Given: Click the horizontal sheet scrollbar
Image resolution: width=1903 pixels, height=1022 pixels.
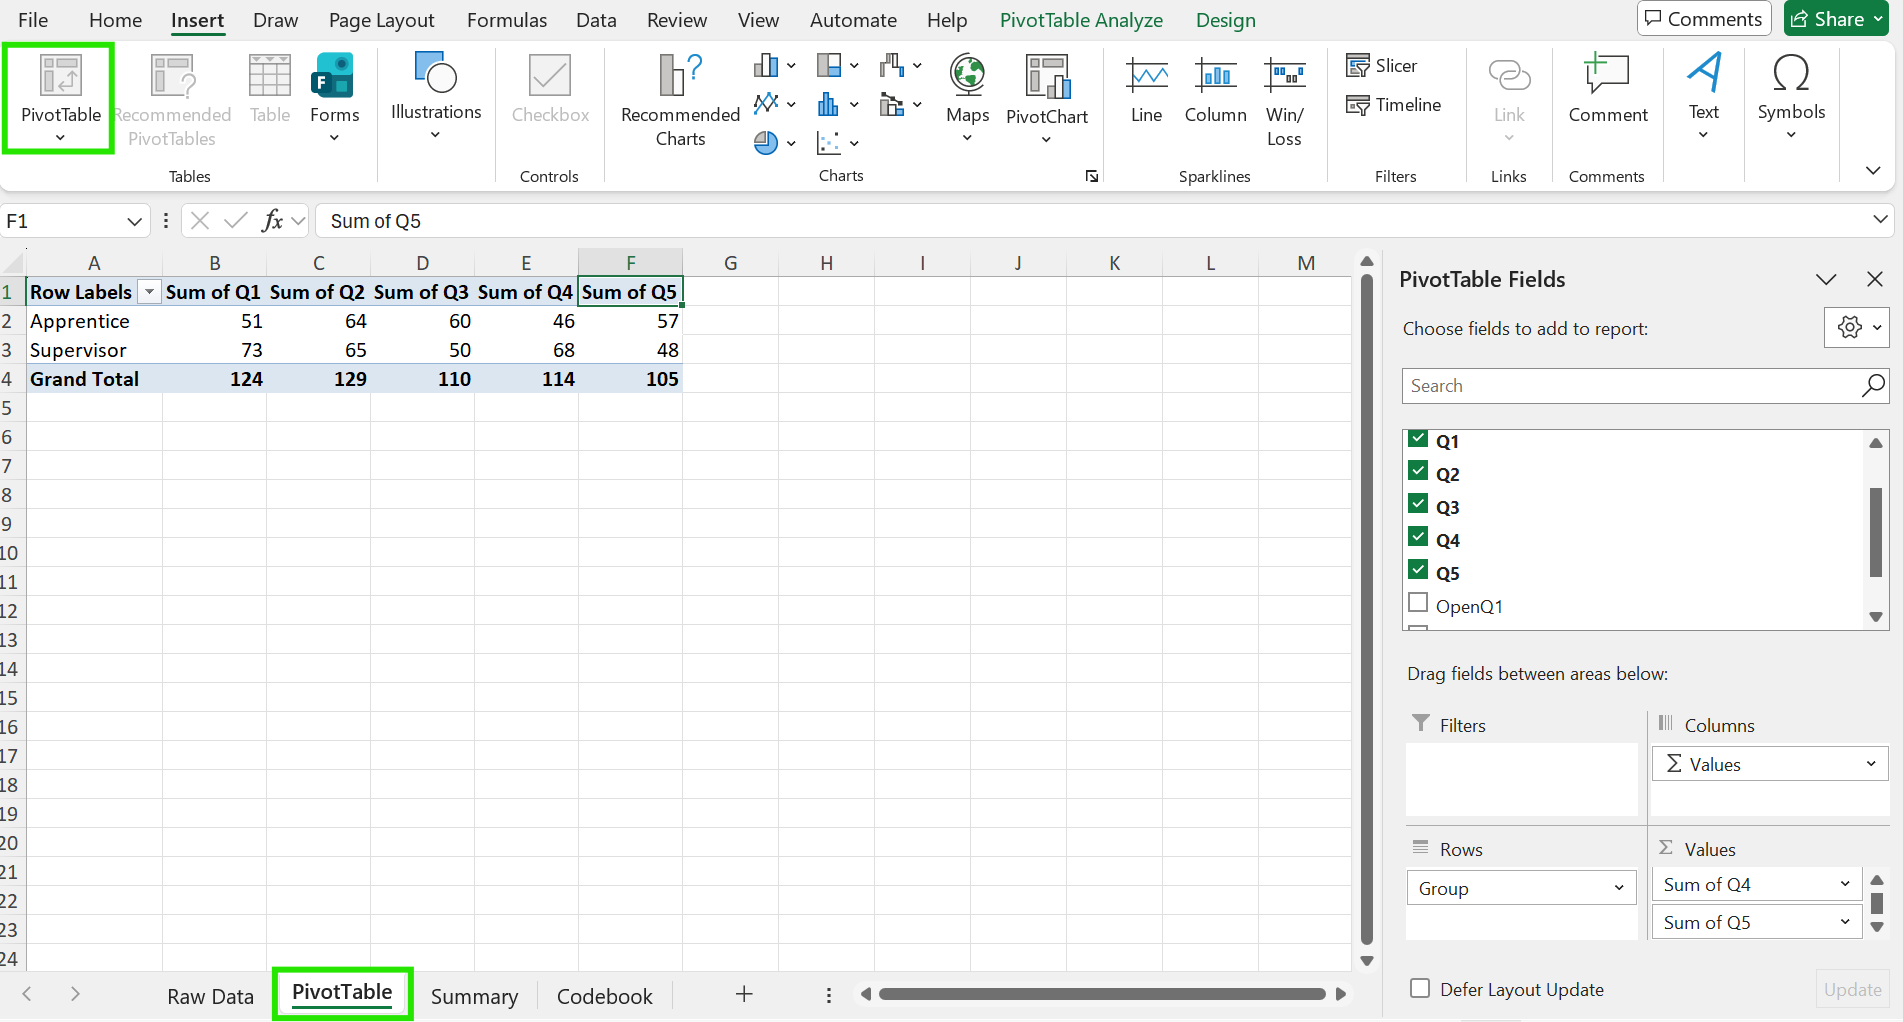Looking at the screenshot, I should tap(1102, 994).
